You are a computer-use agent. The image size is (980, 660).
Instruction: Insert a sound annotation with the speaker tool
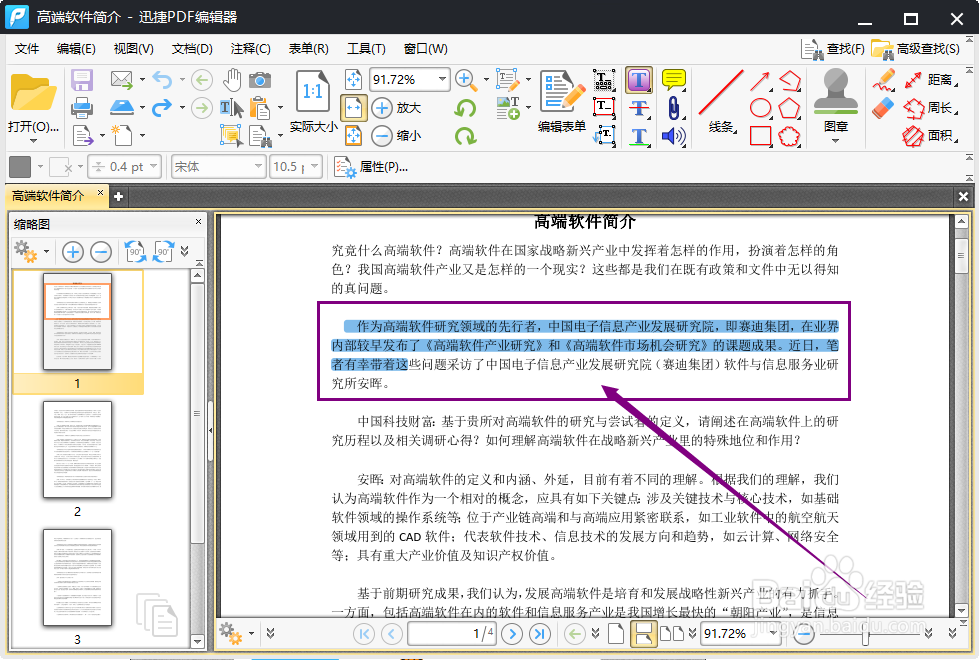pos(674,136)
